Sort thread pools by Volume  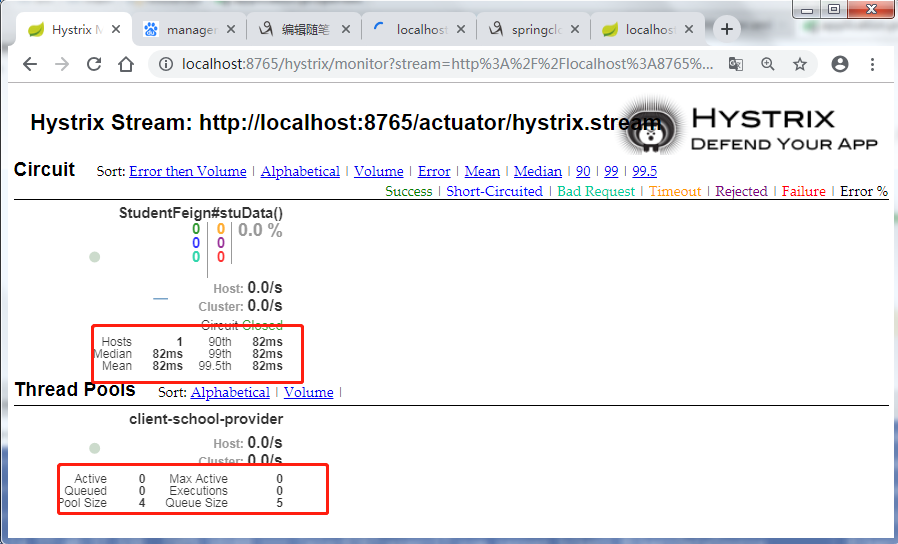(309, 392)
